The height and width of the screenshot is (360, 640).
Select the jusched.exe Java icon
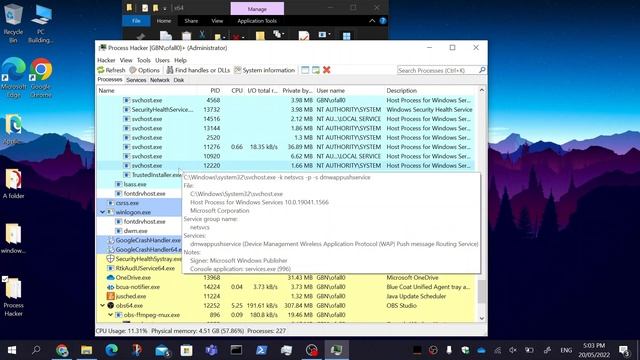point(110,296)
